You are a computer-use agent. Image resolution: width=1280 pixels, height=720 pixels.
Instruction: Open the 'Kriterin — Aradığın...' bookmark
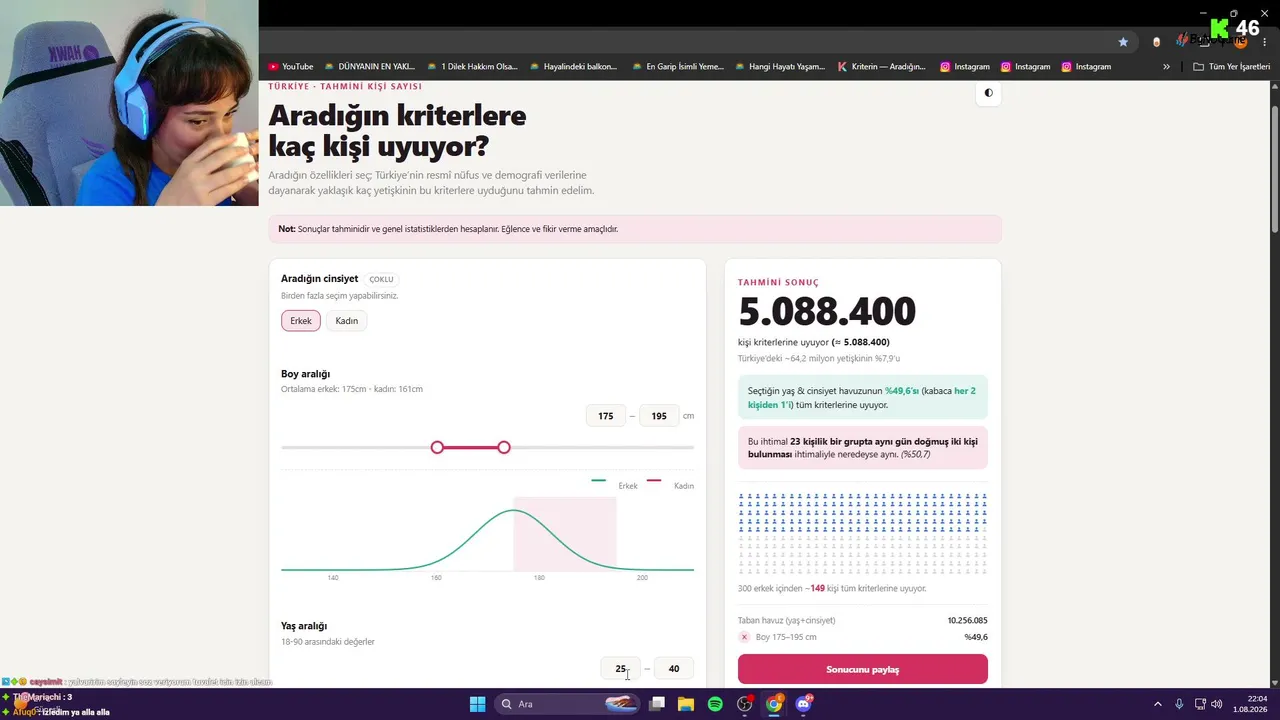point(881,67)
